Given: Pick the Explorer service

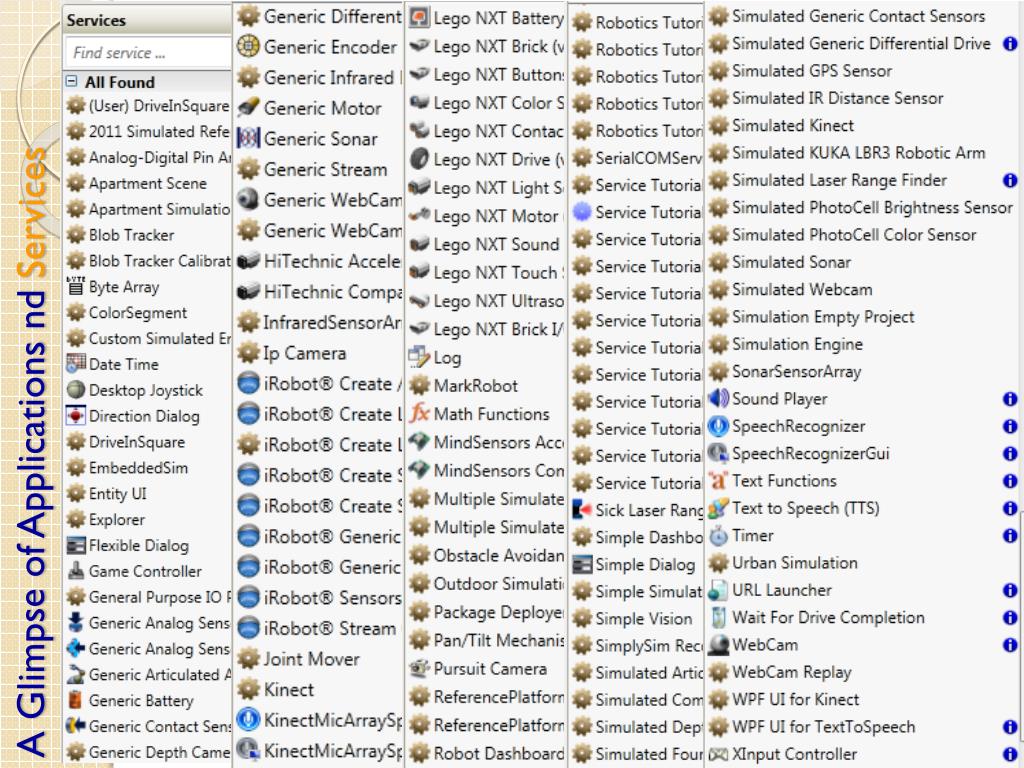Looking at the screenshot, I should (117, 520).
